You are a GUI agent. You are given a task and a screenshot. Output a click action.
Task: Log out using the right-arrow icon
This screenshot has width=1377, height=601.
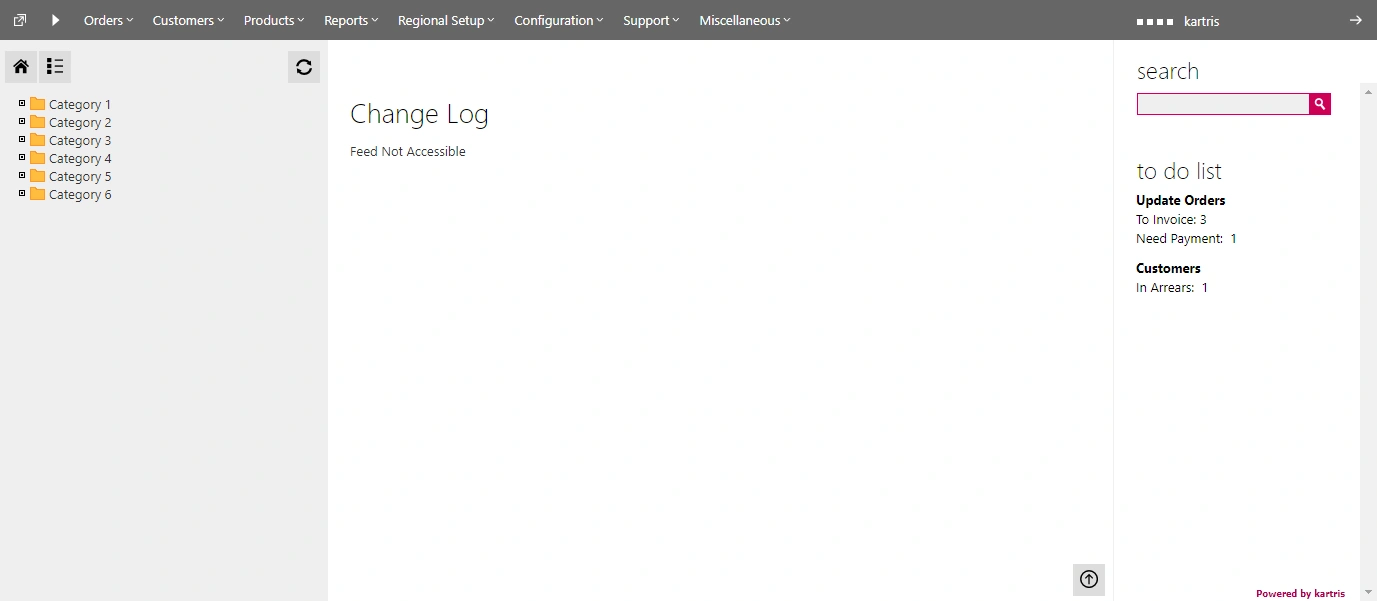(x=1355, y=20)
